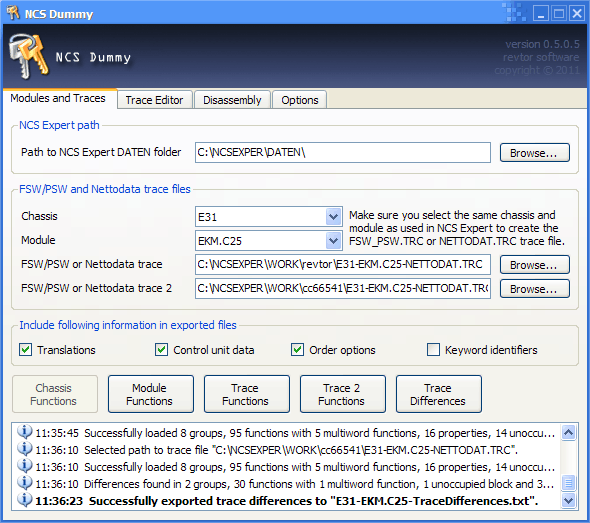Screen dimensions: 590x523
Task: Click the log scrollbar down arrow
Action: (569, 500)
